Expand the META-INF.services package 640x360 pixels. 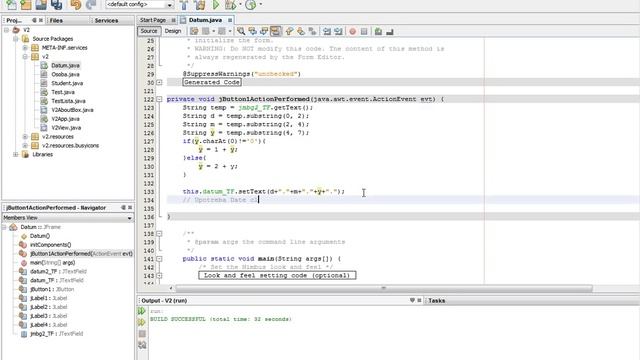pyautogui.click(x=25, y=48)
